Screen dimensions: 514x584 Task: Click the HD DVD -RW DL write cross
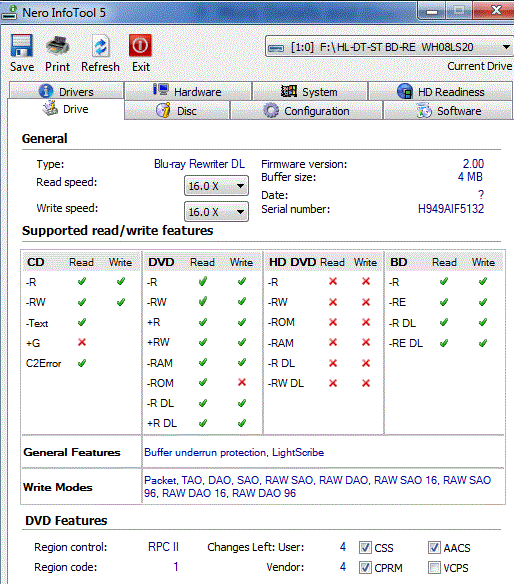(366, 383)
